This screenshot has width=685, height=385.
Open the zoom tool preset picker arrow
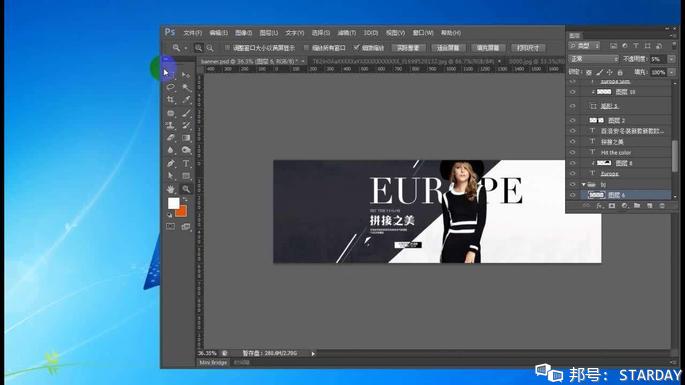click(186, 48)
